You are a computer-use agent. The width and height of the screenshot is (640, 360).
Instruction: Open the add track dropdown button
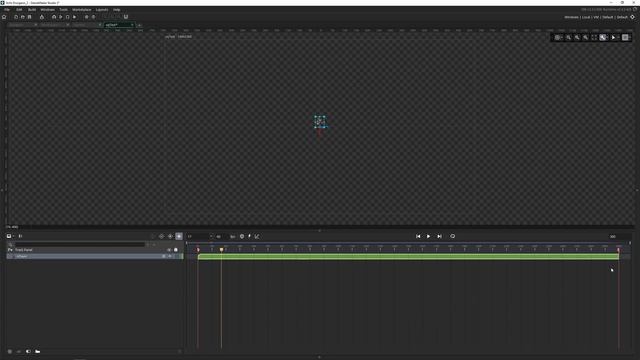[x=10, y=236]
